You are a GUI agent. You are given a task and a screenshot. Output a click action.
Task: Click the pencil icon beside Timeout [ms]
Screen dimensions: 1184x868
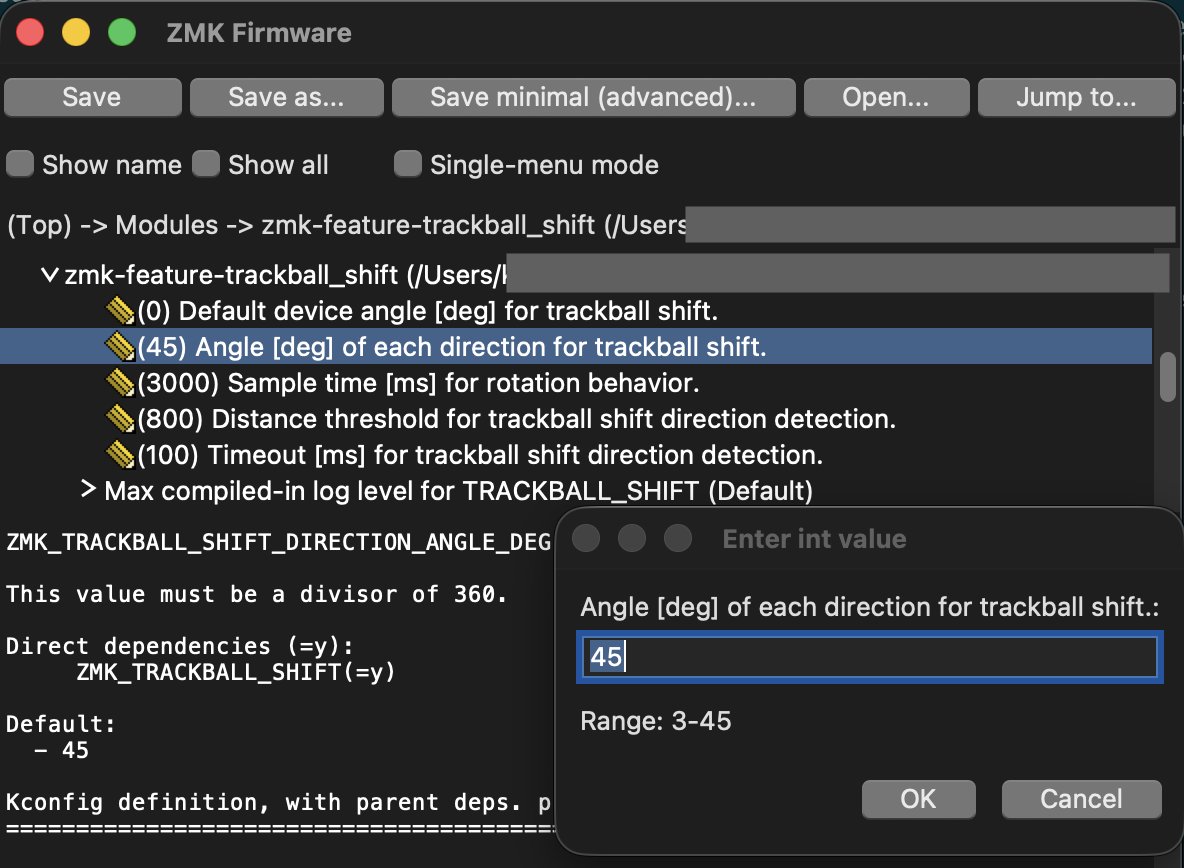[120, 455]
